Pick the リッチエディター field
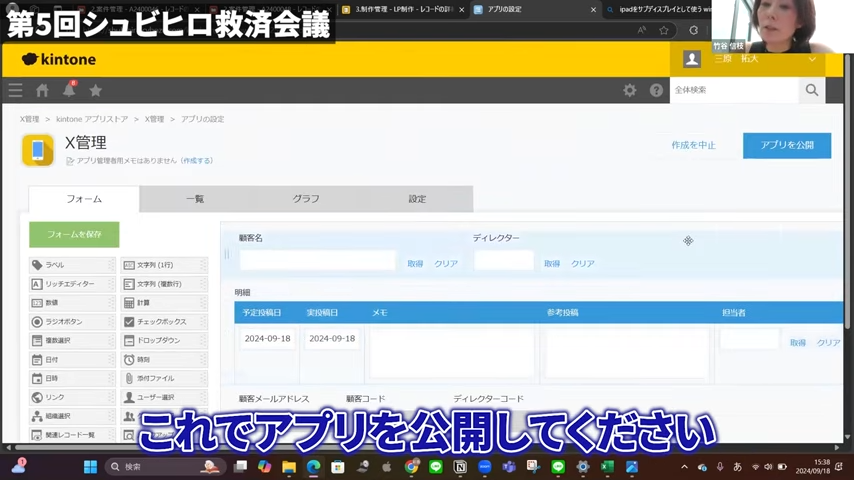The image size is (854, 480). click(72, 284)
